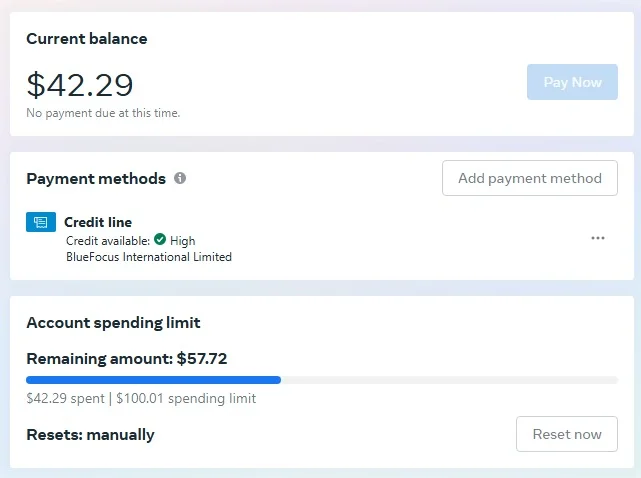Click the High credit availability text

(182, 241)
